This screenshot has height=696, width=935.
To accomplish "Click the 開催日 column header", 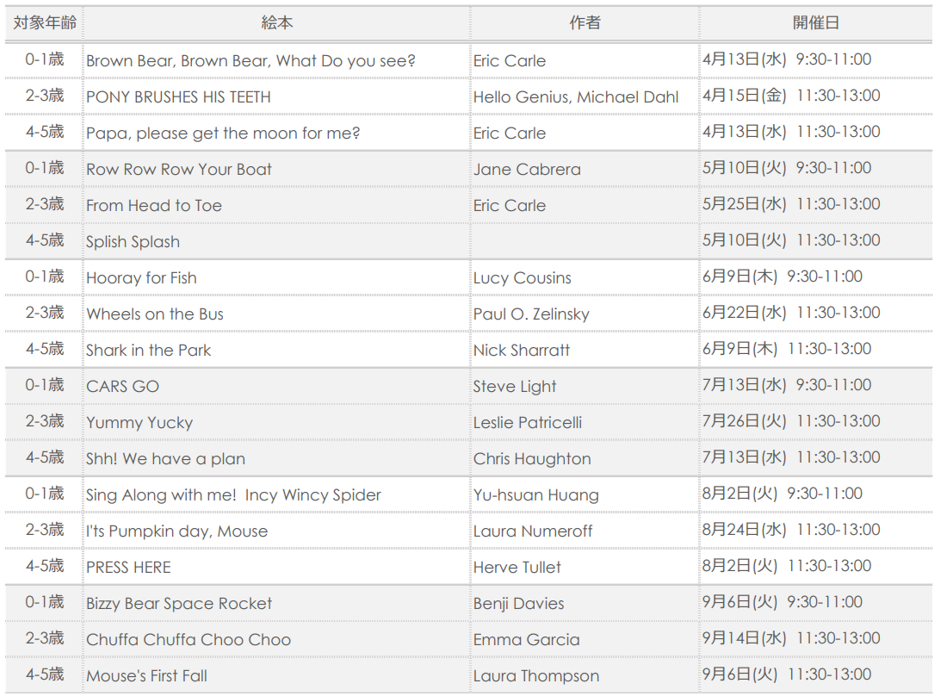I will click(x=815, y=23).
